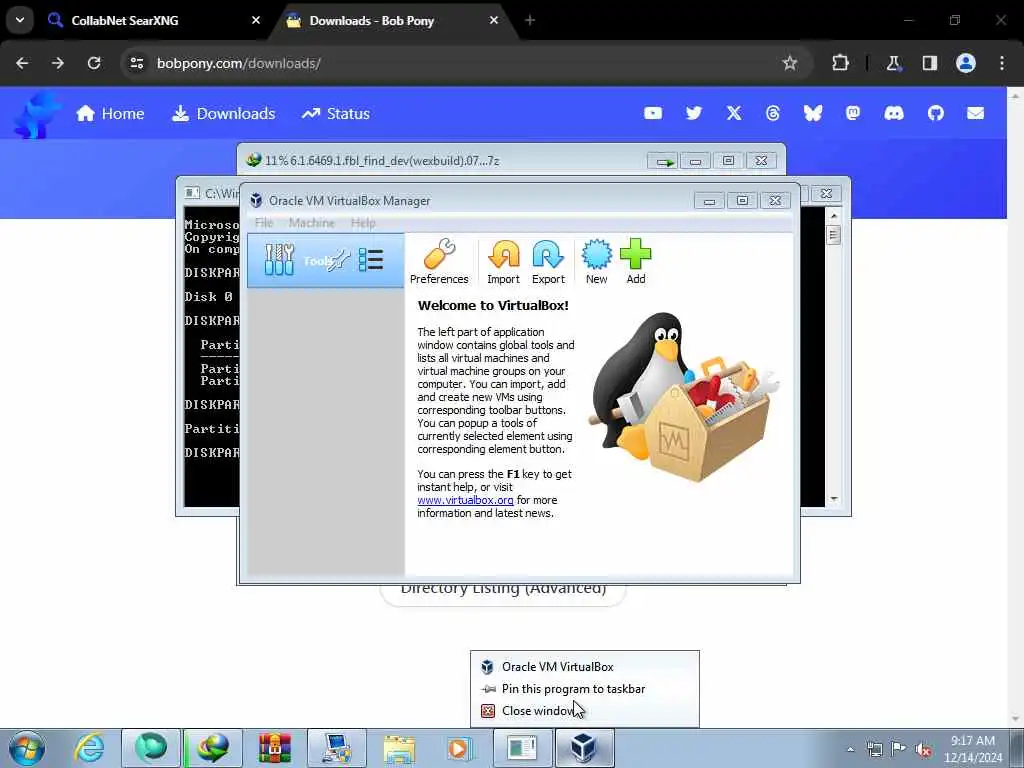1024x768 pixels.
Task: Open Bob Pony's YouTube icon
Action: [x=652, y=114]
